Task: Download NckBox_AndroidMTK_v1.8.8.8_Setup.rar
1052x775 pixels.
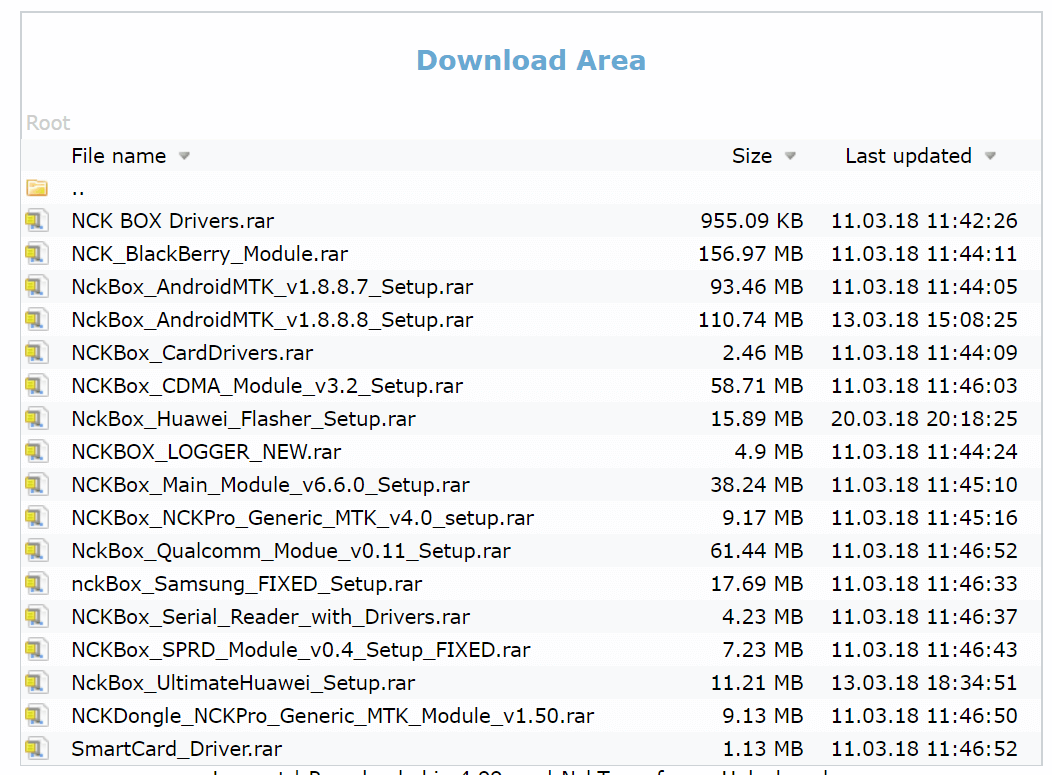Action: [x=272, y=320]
